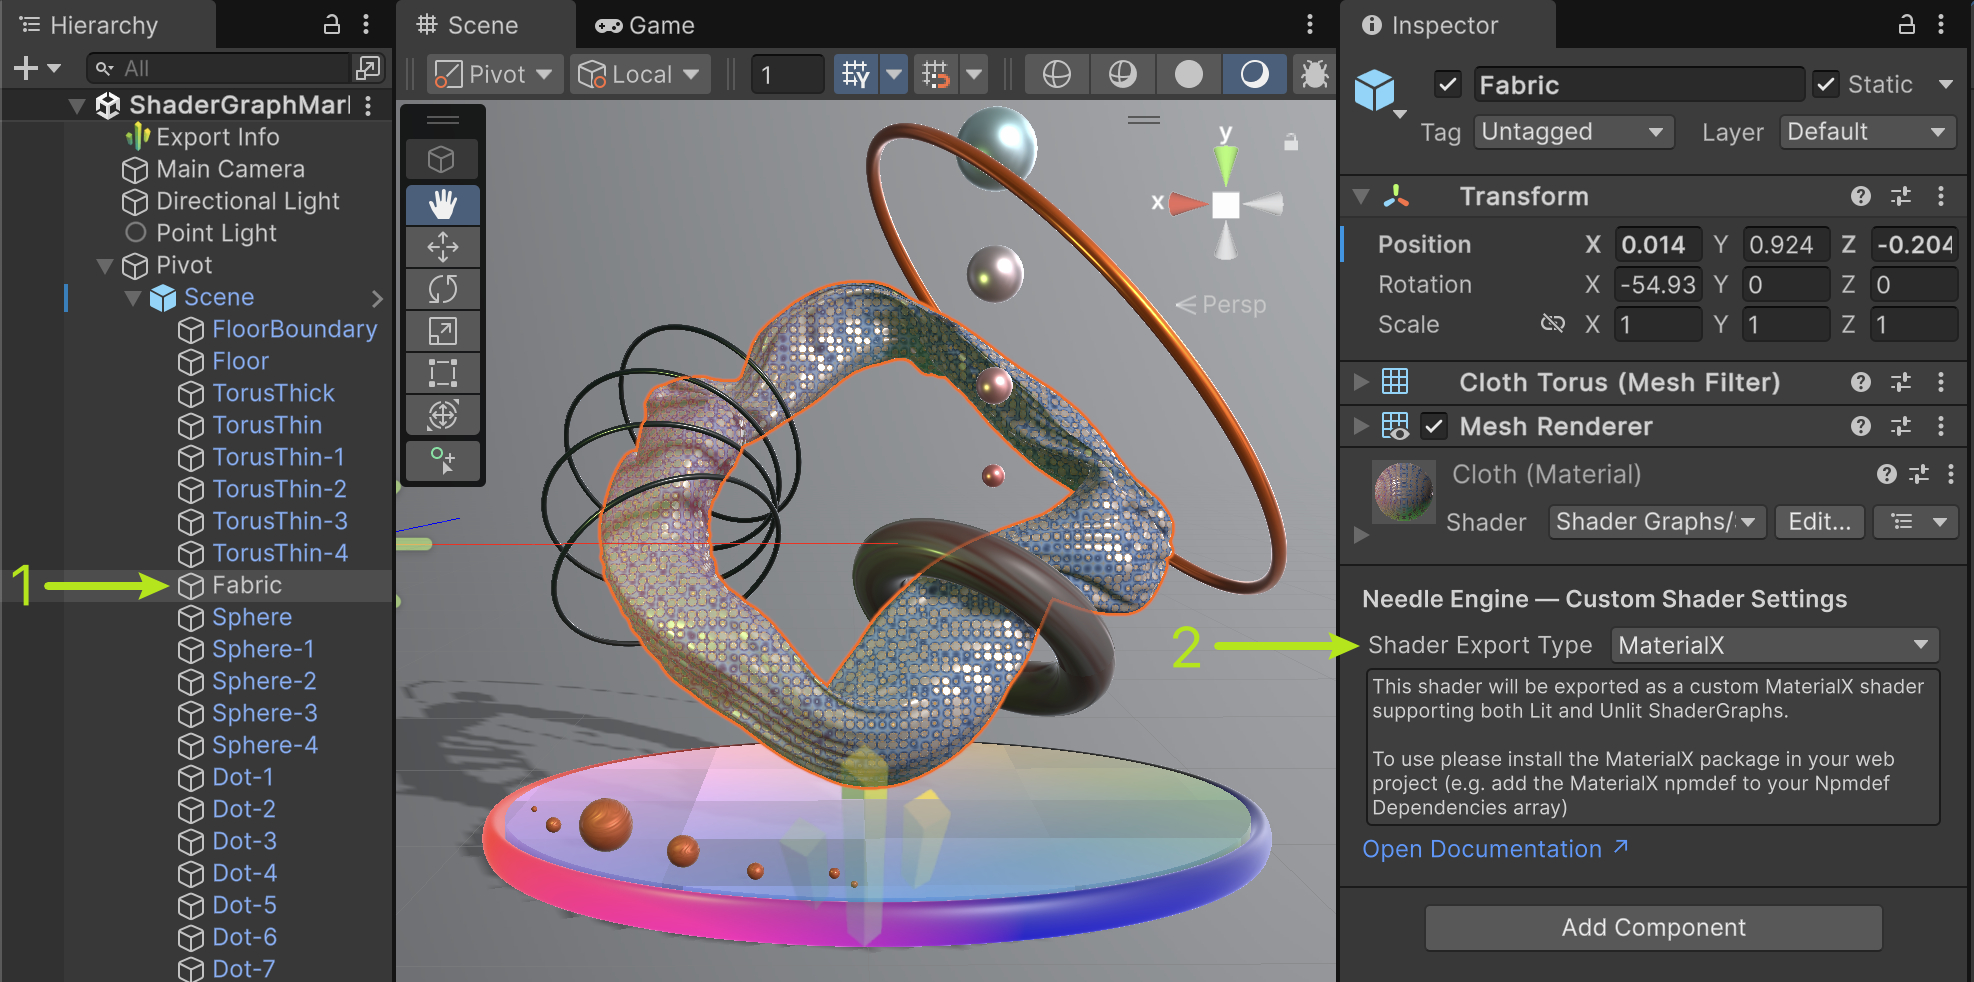This screenshot has height=982, width=1974.
Task: Open the Shader Export Type dropdown
Action: [1774, 646]
